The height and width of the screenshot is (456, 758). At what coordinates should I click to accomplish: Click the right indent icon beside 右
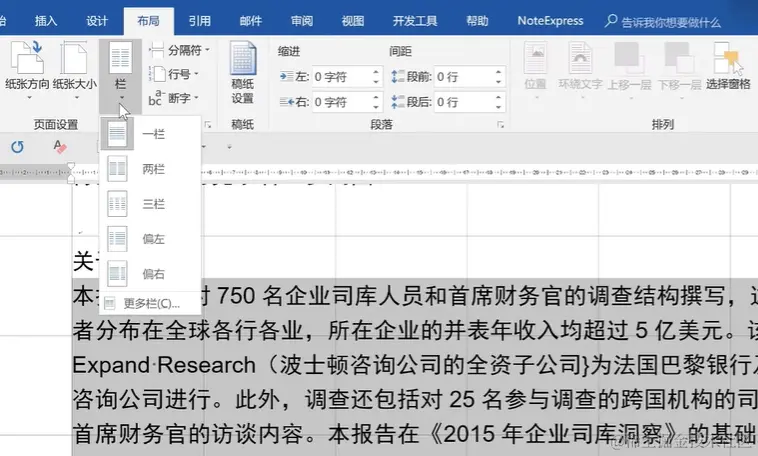pyautogui.click(x=286, y=102)
